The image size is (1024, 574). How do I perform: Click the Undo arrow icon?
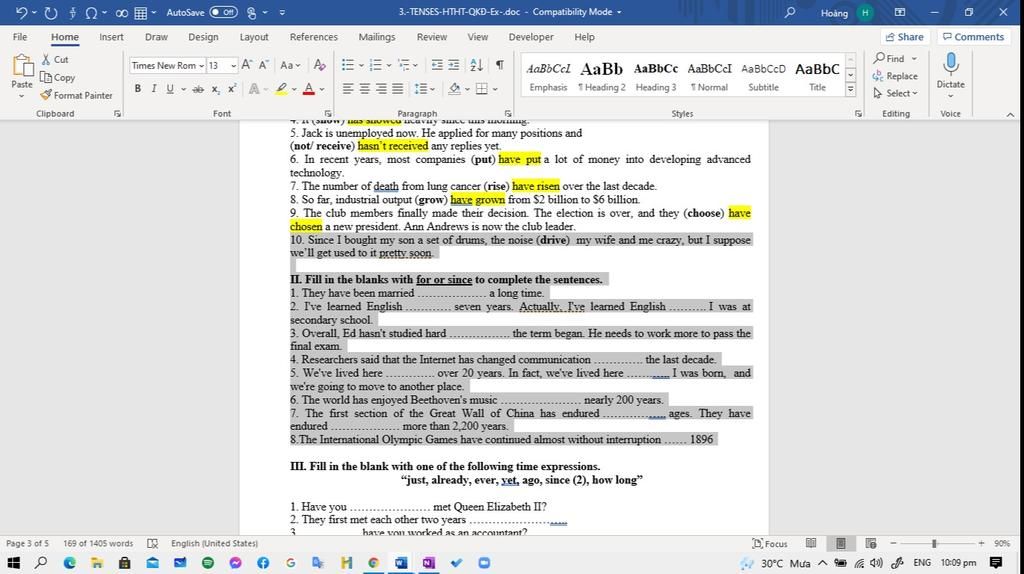[x=21, y=12]
